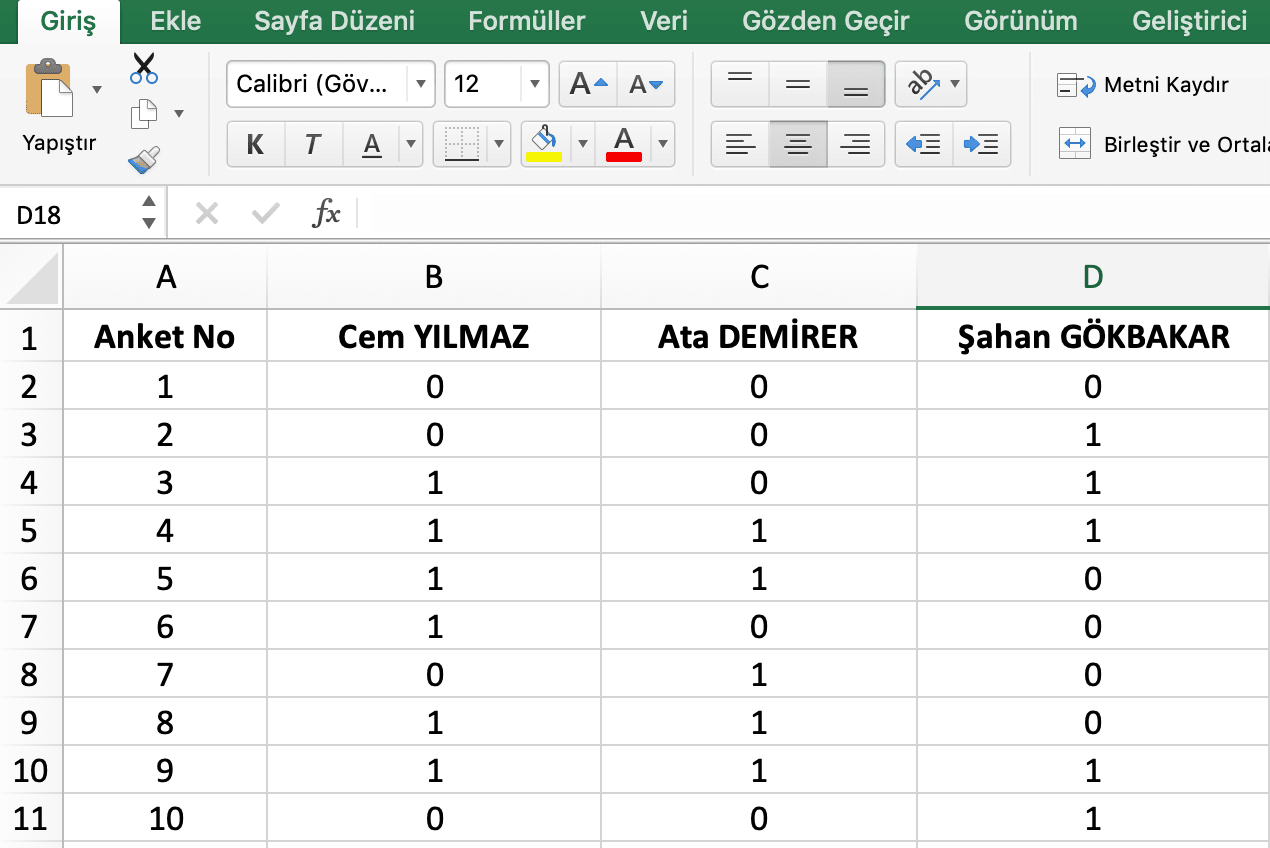The height and width of the screenshot is (848, 1270).
Task: Click the Ata DEMİRER header cell
Action: pyautogui.click(x=759, y=337)
